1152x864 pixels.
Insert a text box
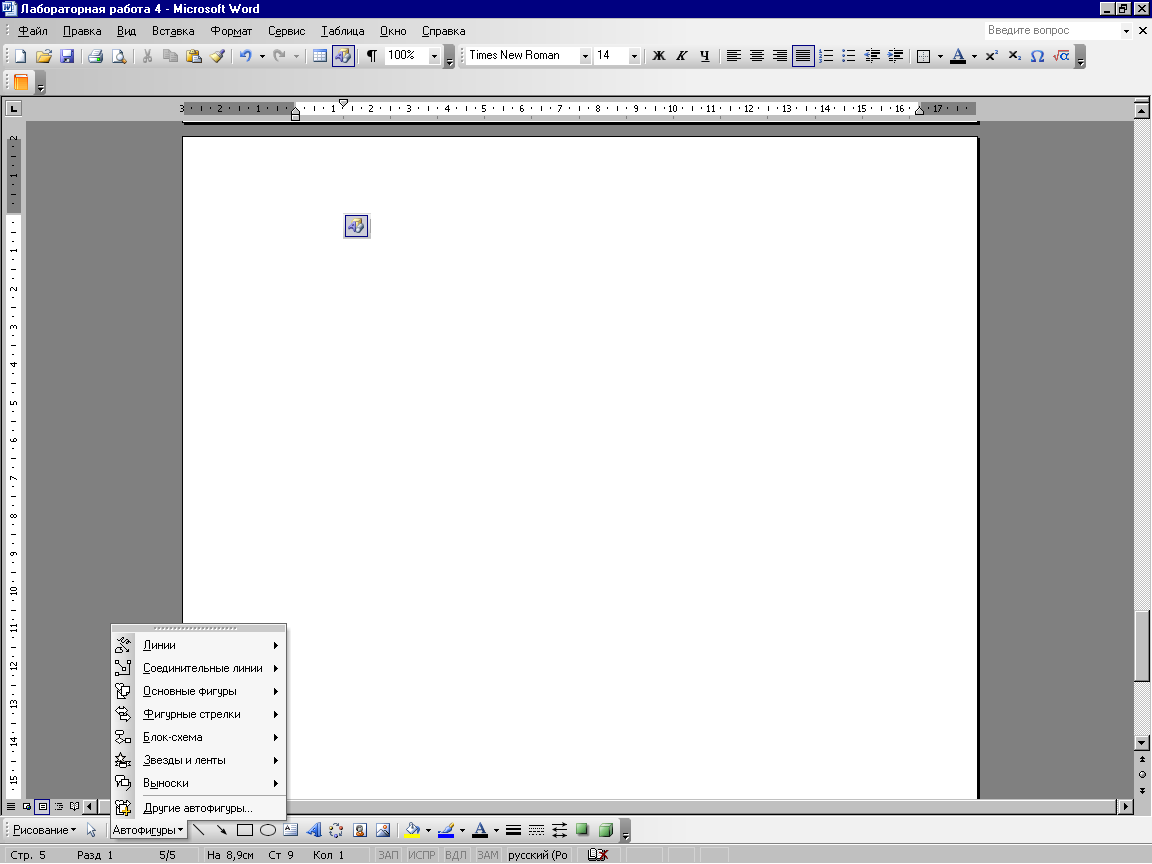pos(291,830)
